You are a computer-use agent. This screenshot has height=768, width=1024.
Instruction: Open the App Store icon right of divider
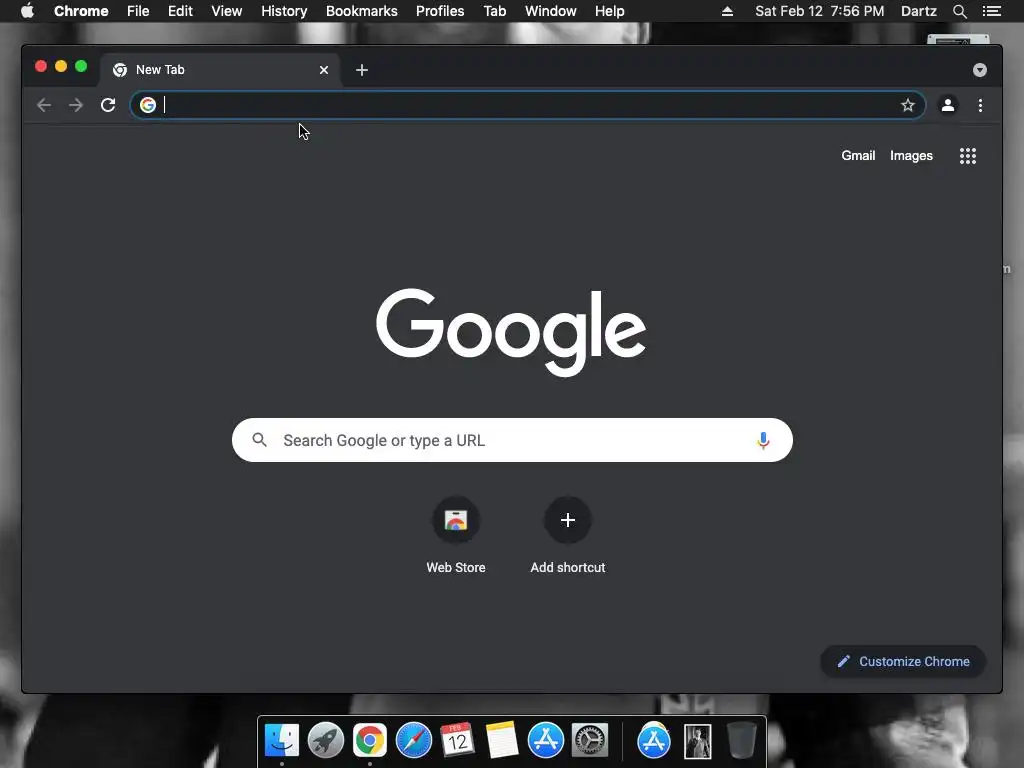coord(654,741)
